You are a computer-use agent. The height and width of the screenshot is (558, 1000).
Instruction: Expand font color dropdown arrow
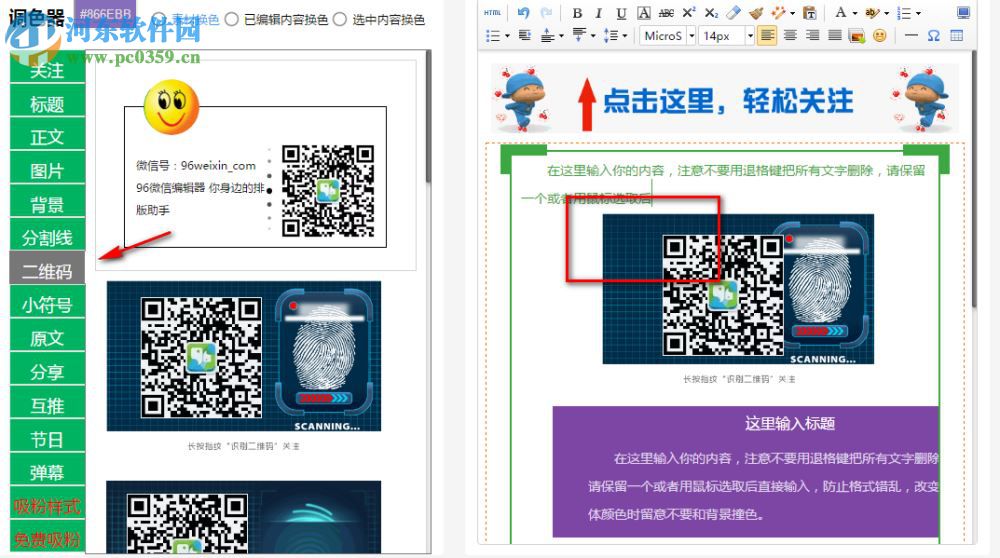[x=855, y=13]
